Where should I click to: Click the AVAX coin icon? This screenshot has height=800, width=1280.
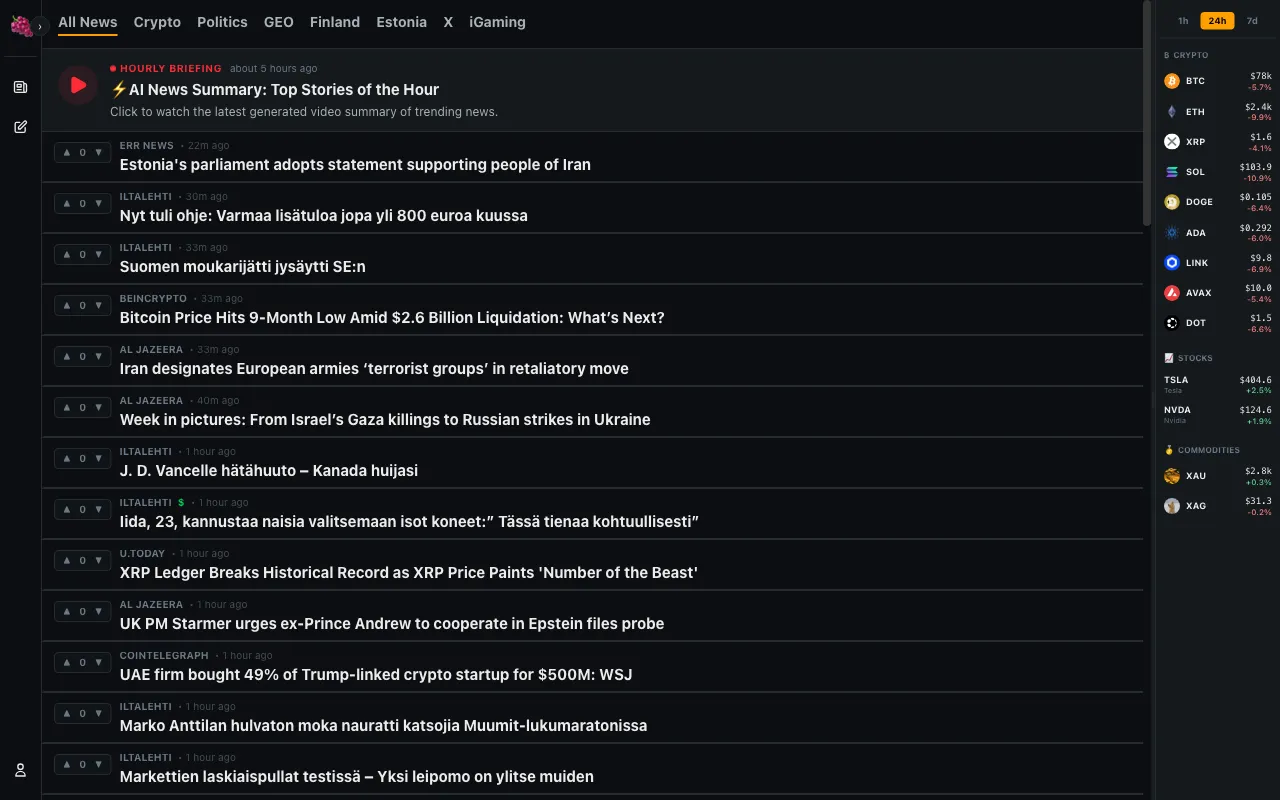coord(1172,293)
